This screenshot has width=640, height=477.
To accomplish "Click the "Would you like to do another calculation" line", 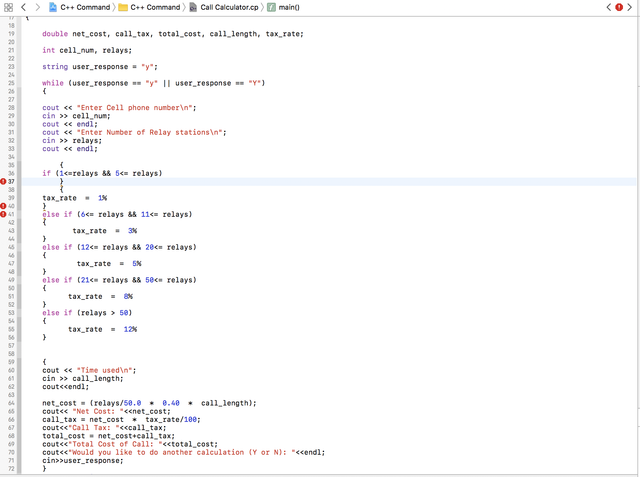I will pos(184,453).
